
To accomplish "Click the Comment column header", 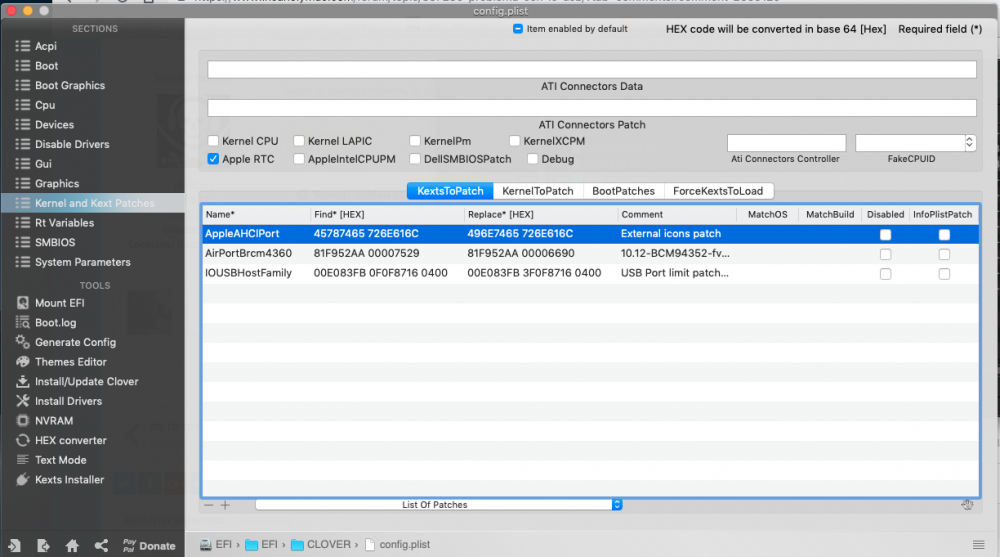I will pyautogui.click(x=677, y=214).
